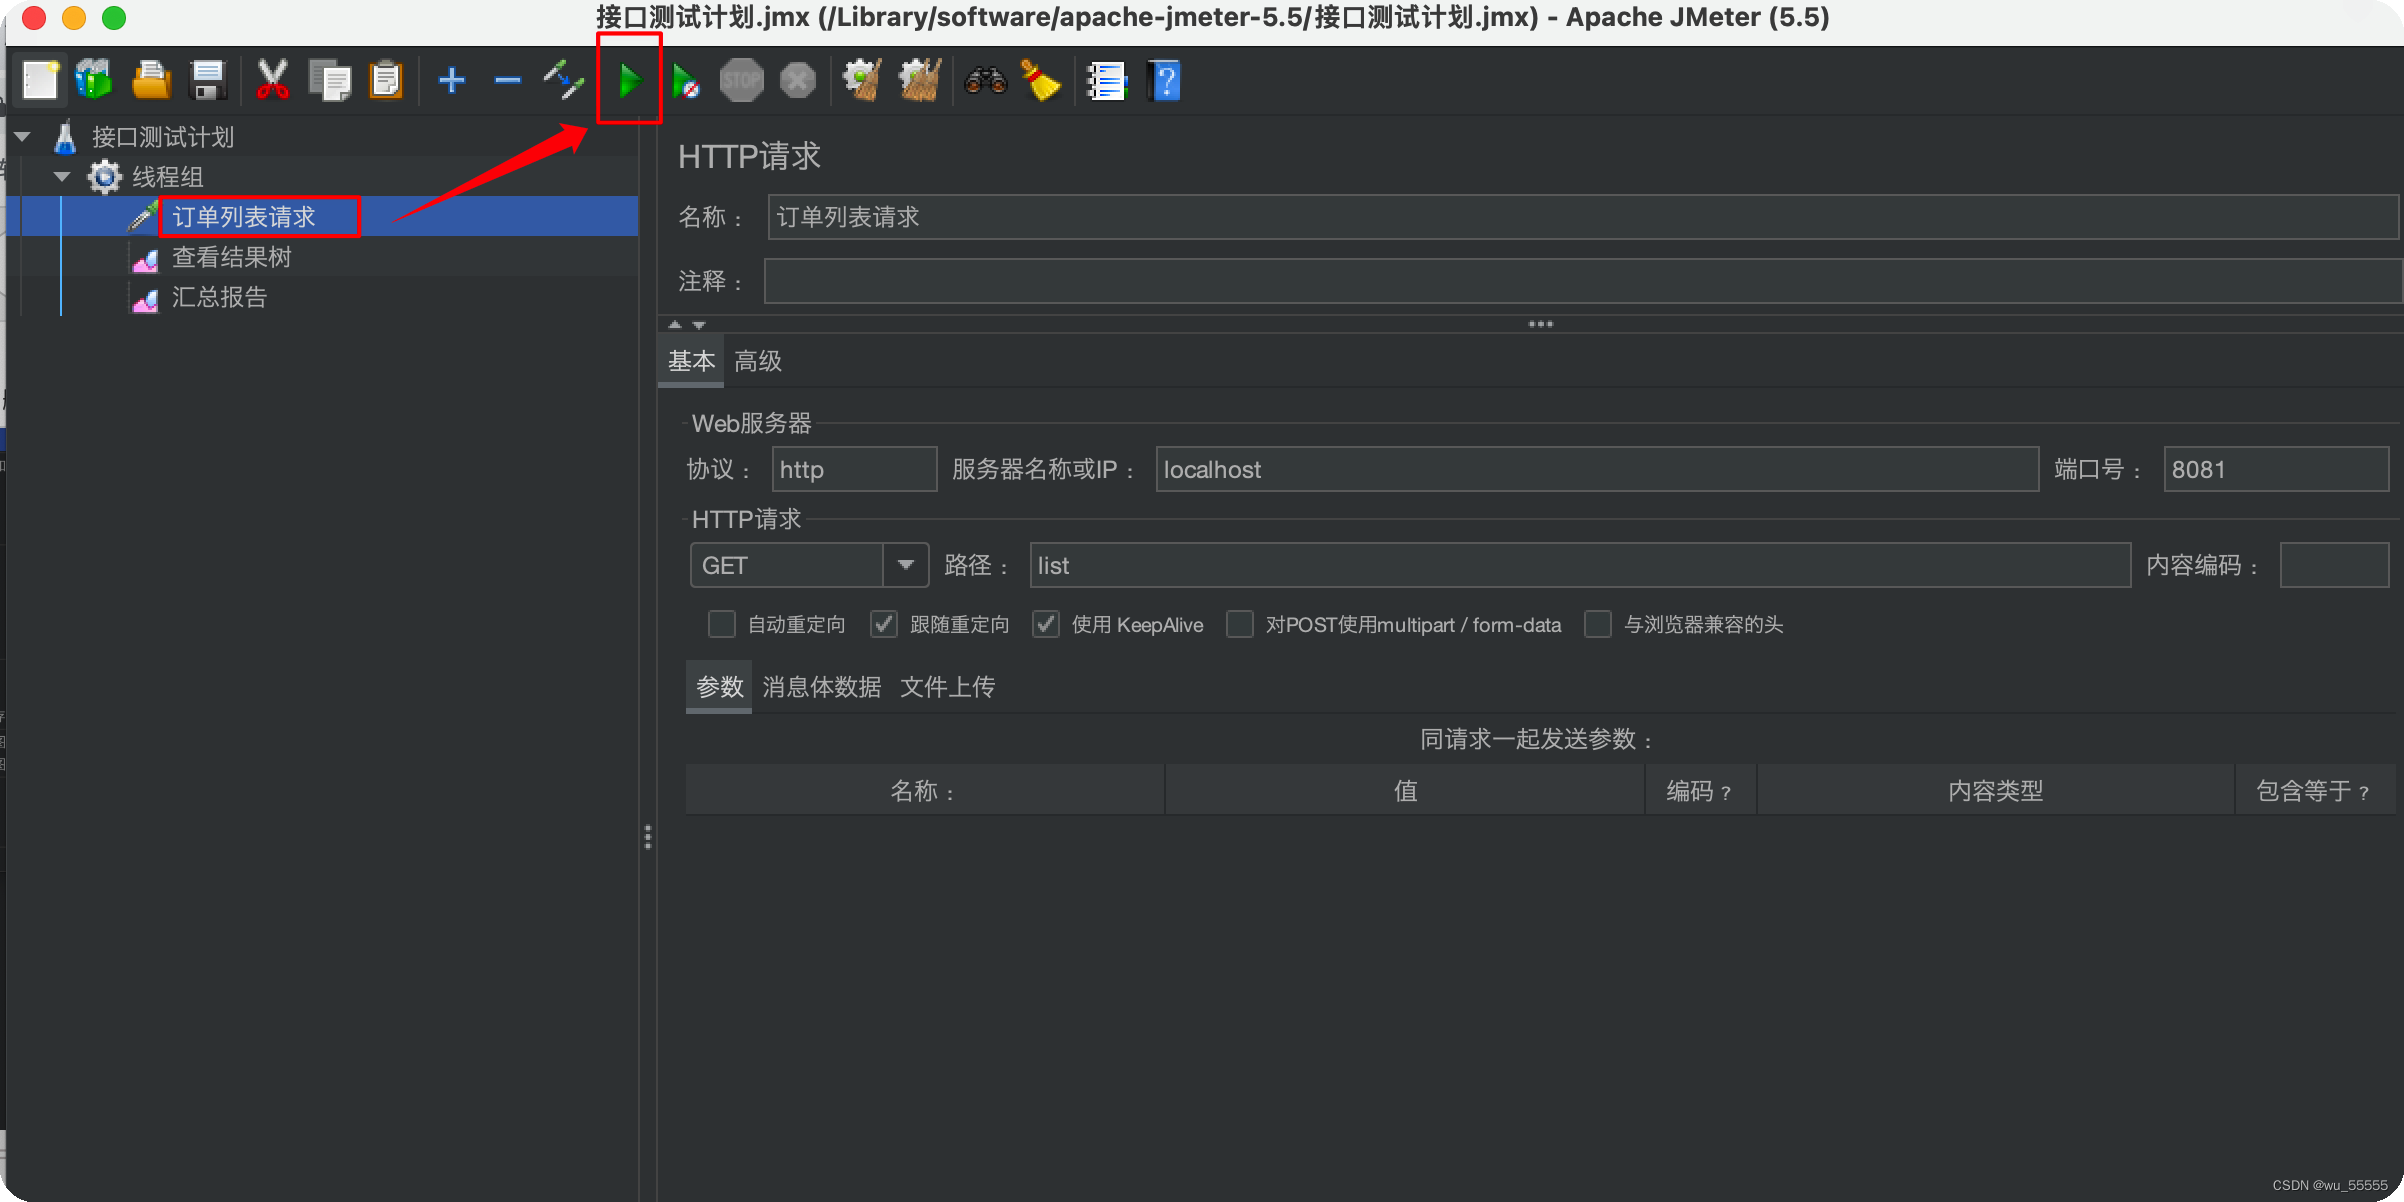Switch to the 文件上传 tab
2404x1202 pixels.
coord(947,687)
